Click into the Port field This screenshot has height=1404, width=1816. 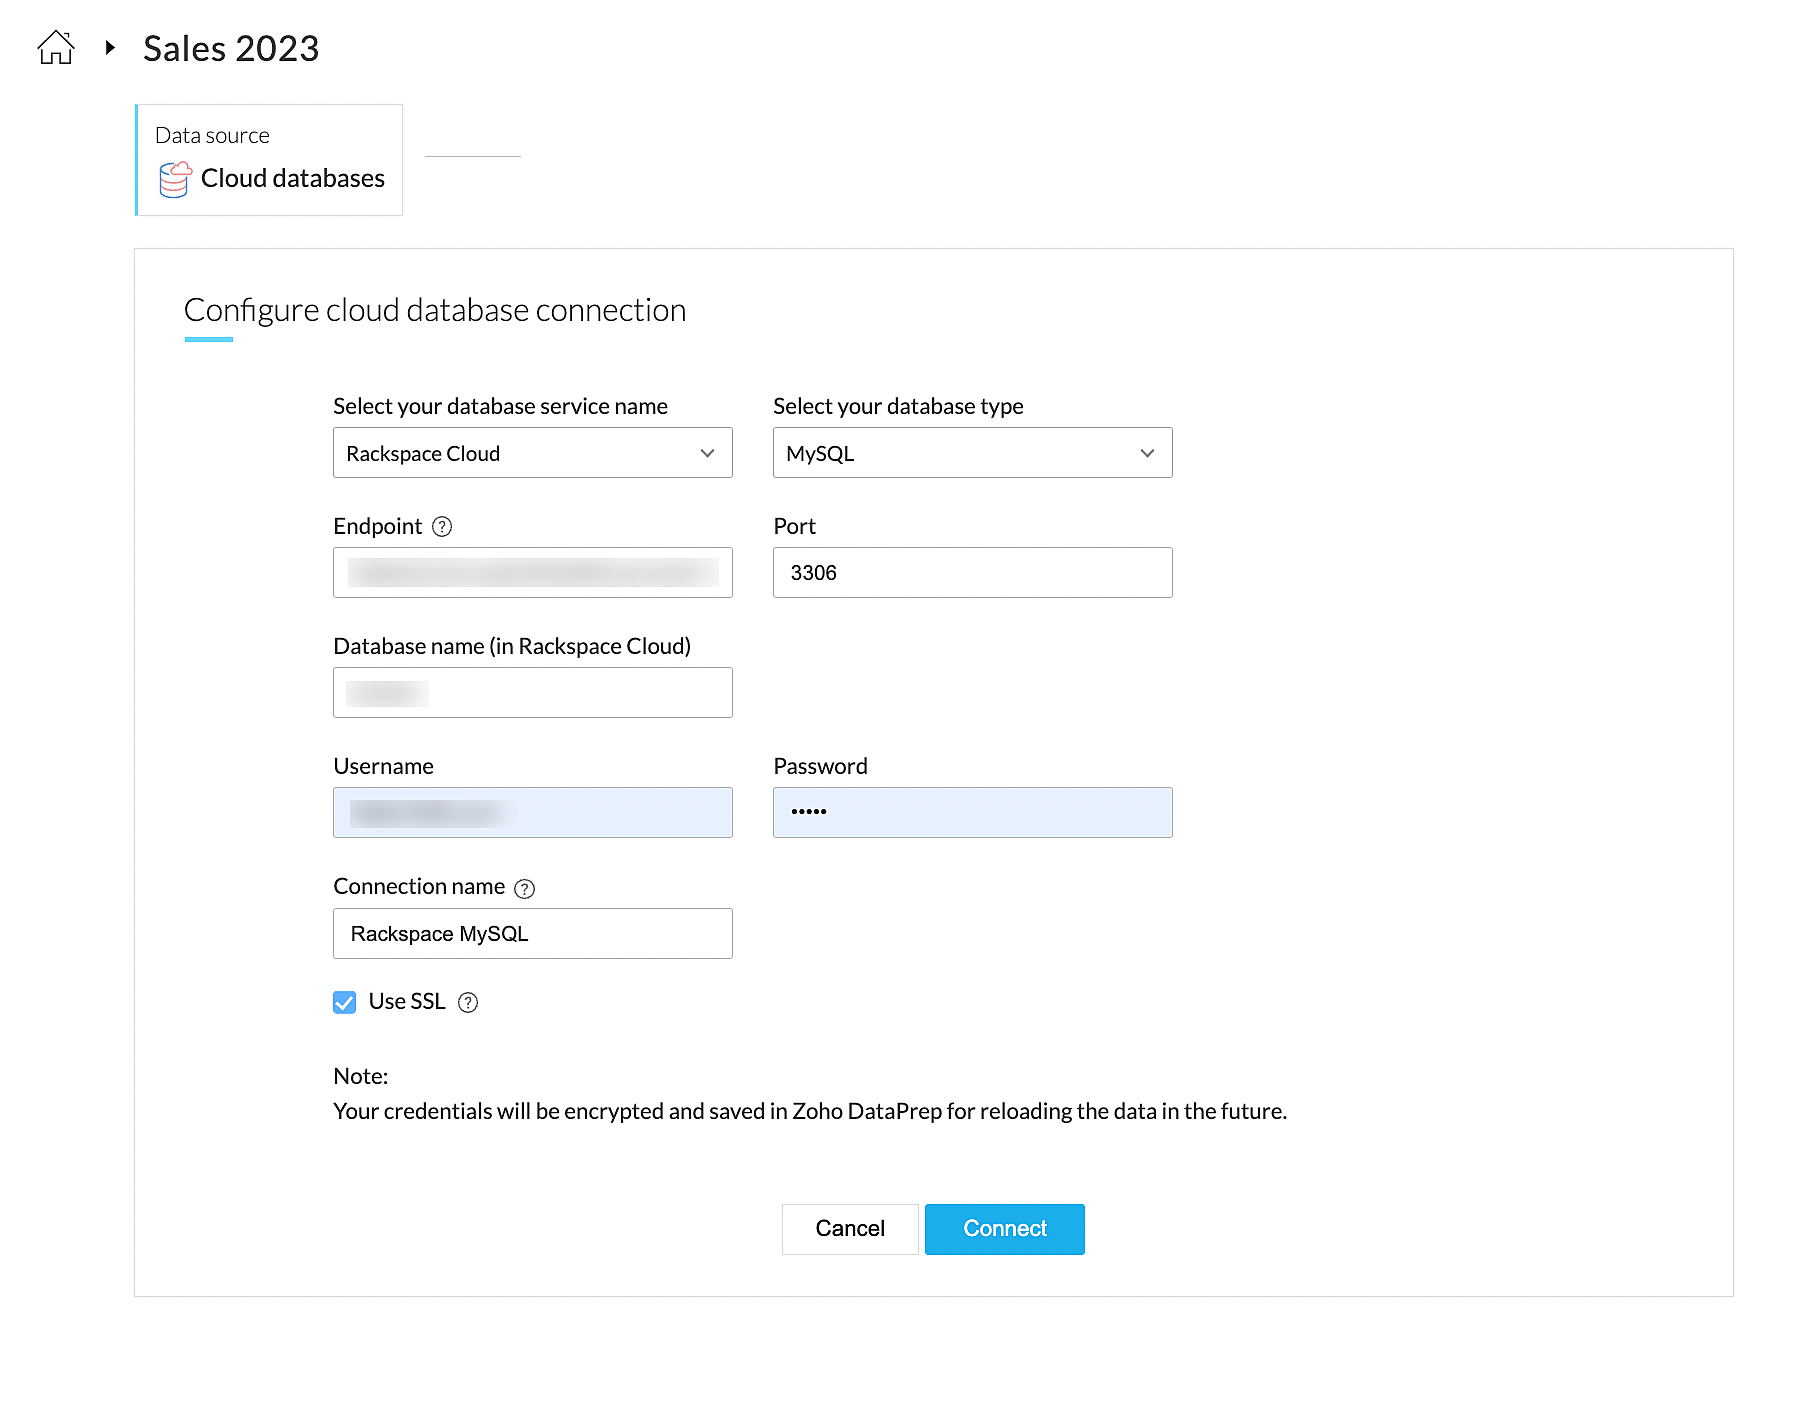[x=971, y=573]
